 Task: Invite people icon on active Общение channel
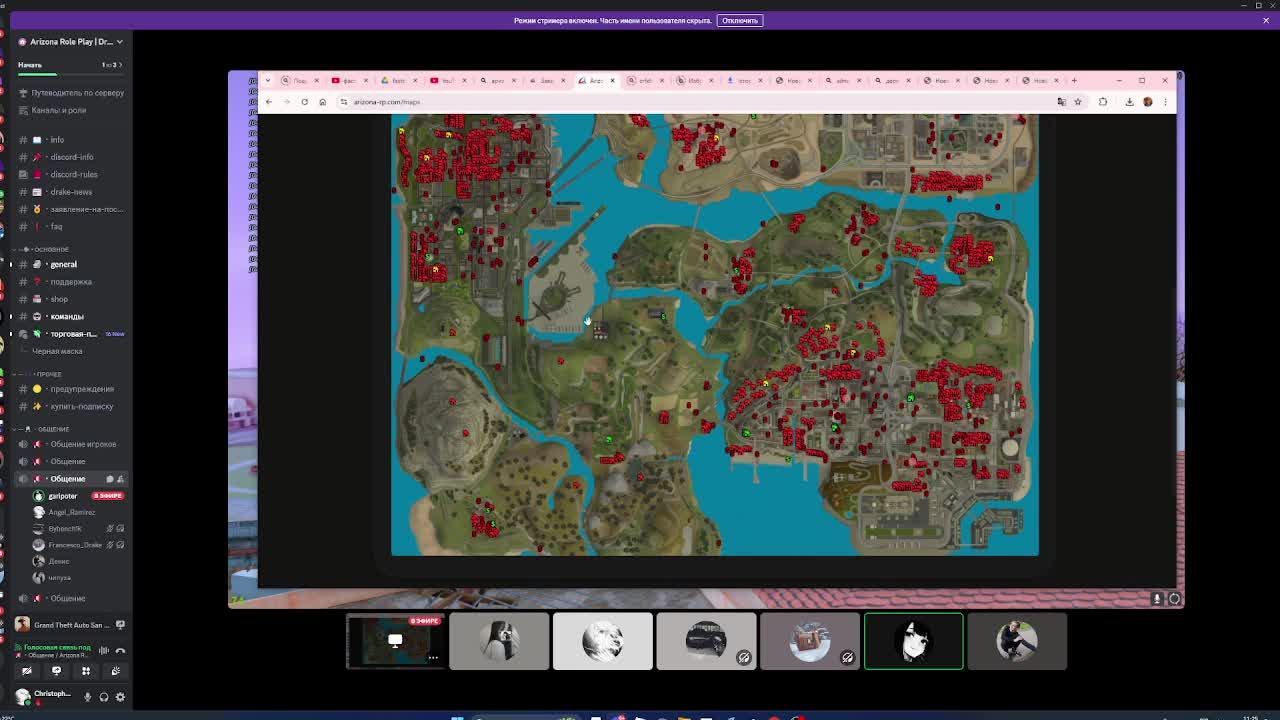point(120,479)
